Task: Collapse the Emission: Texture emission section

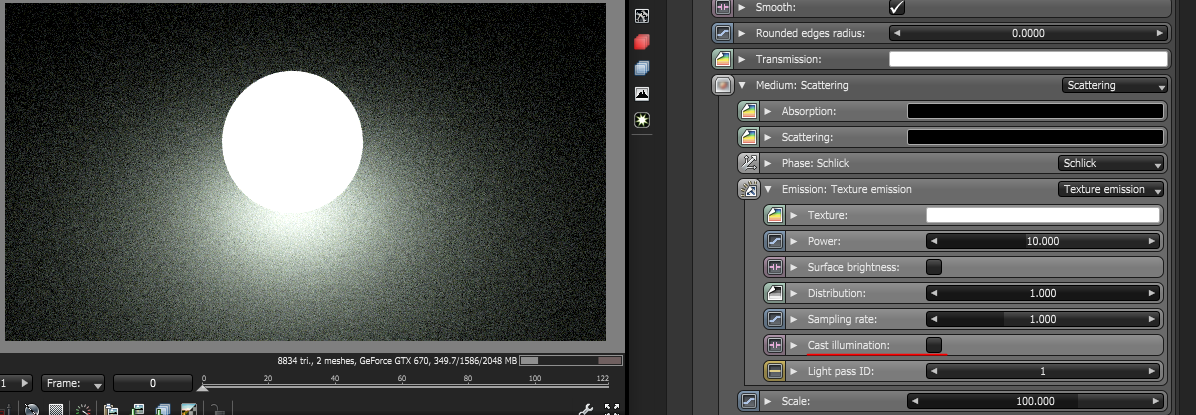Action: (768, 189)
